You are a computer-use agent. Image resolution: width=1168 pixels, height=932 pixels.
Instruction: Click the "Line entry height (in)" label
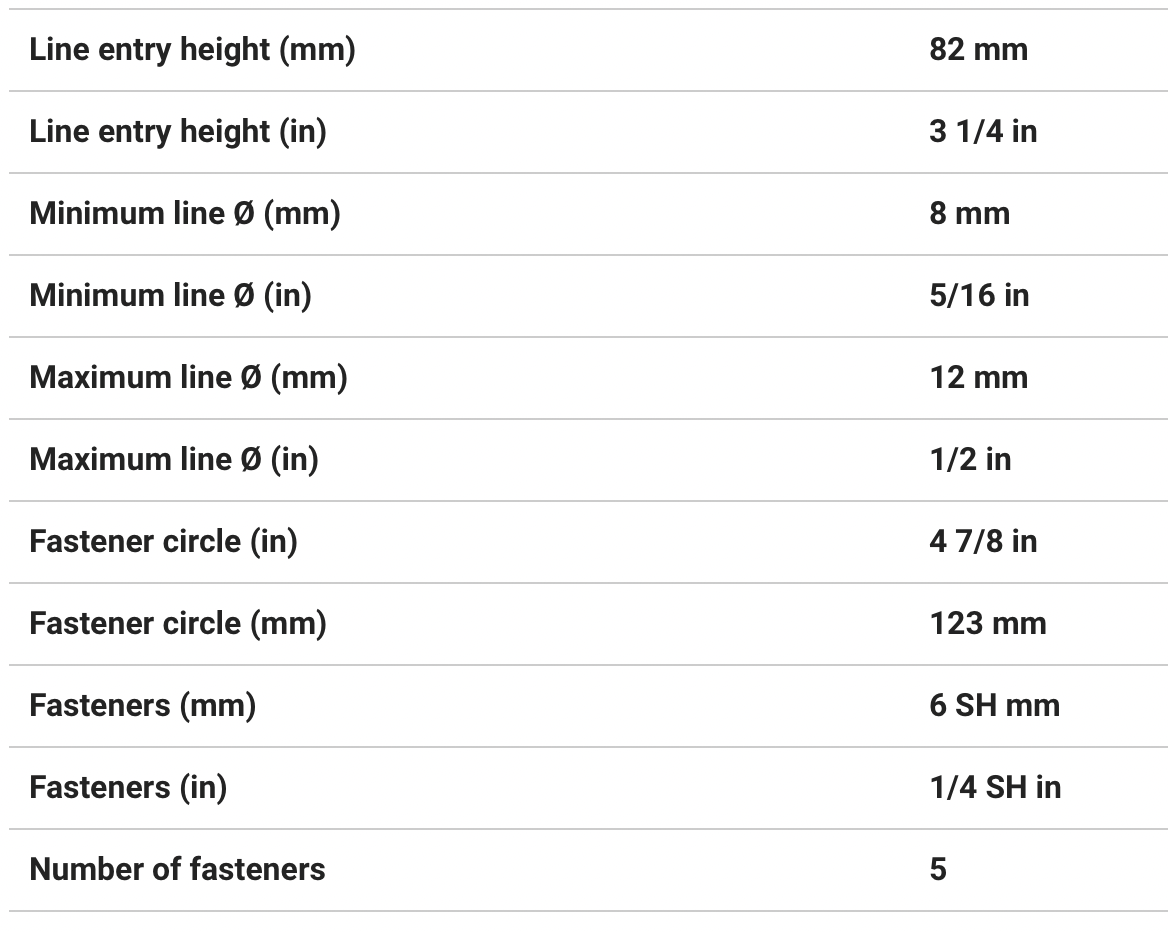178,132
